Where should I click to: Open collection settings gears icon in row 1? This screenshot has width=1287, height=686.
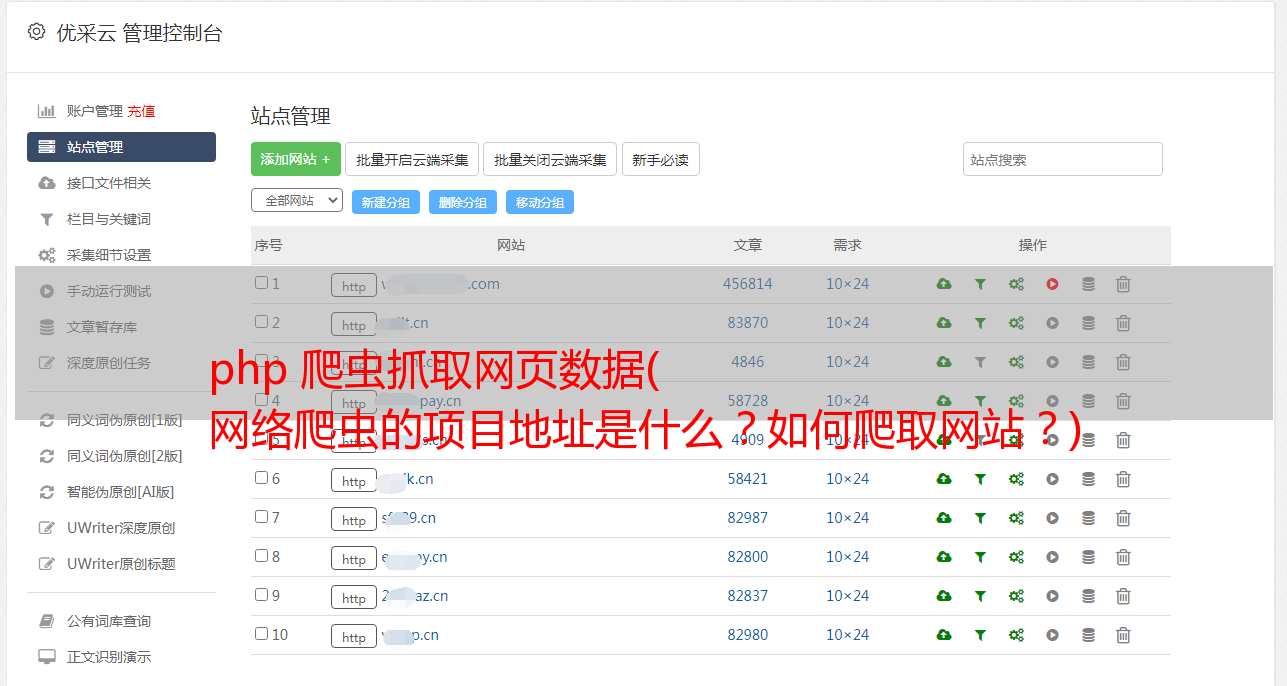(1016, 284)
